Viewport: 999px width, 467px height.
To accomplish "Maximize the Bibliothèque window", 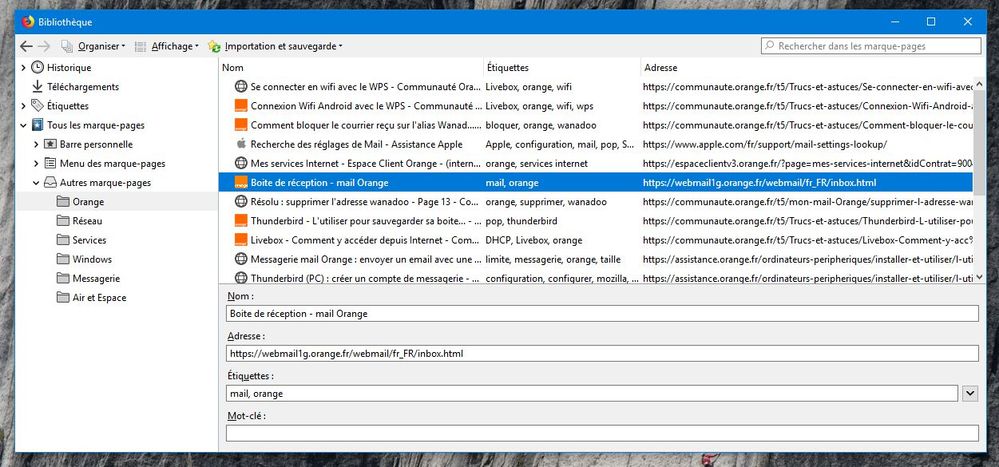I will click(931, 22).
